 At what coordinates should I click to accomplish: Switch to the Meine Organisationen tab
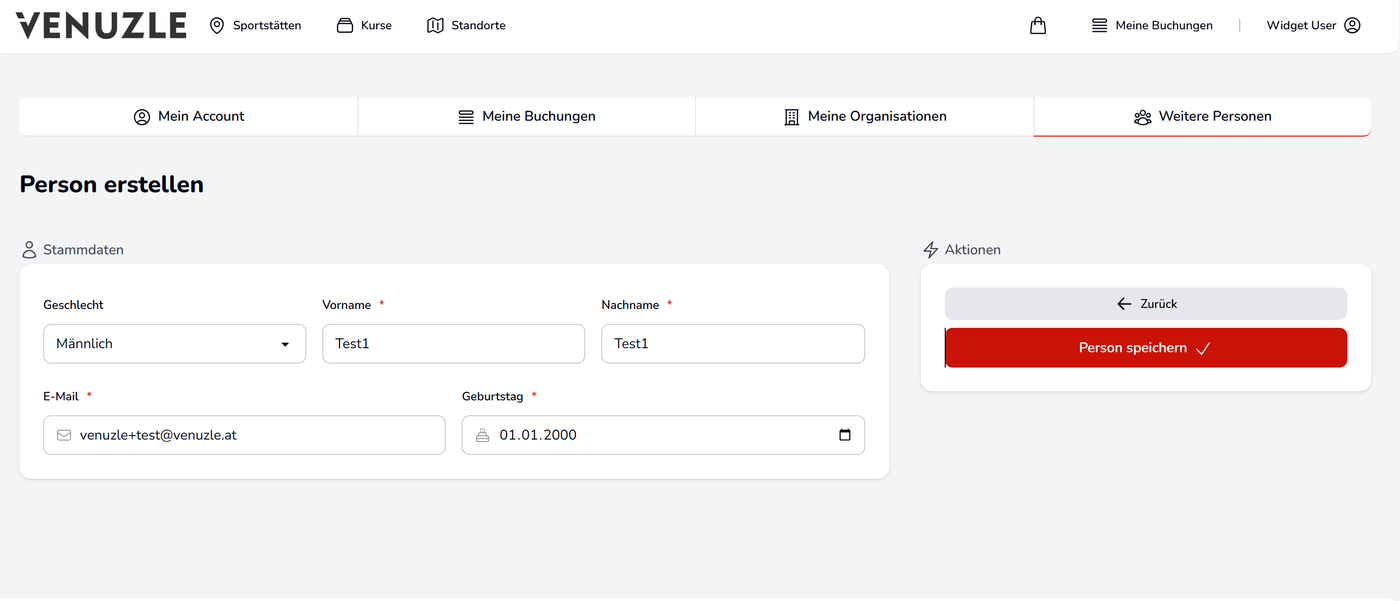(865, 117)
